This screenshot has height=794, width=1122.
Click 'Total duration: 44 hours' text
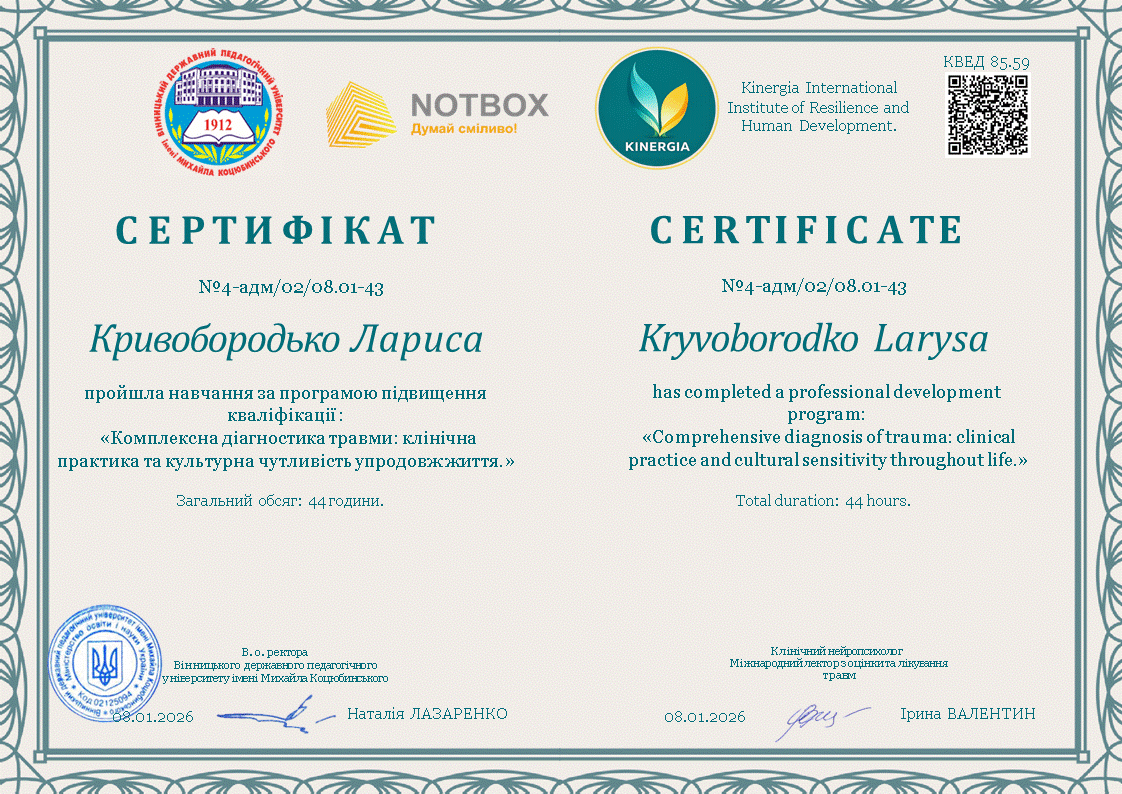[x=823, y=501]
